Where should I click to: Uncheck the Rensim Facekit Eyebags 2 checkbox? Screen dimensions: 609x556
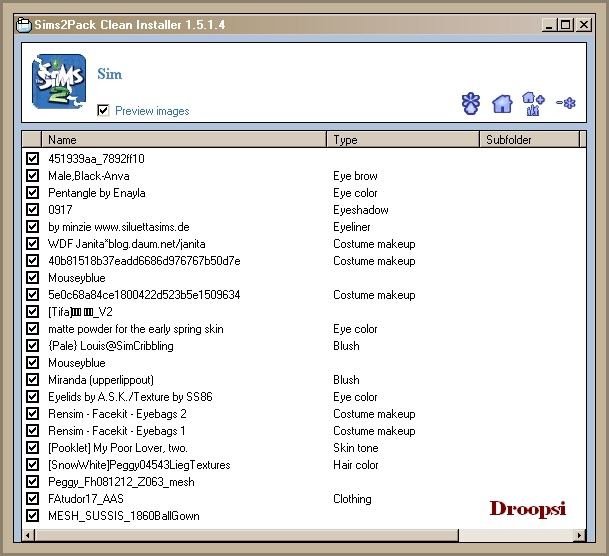tap(32, 414)
